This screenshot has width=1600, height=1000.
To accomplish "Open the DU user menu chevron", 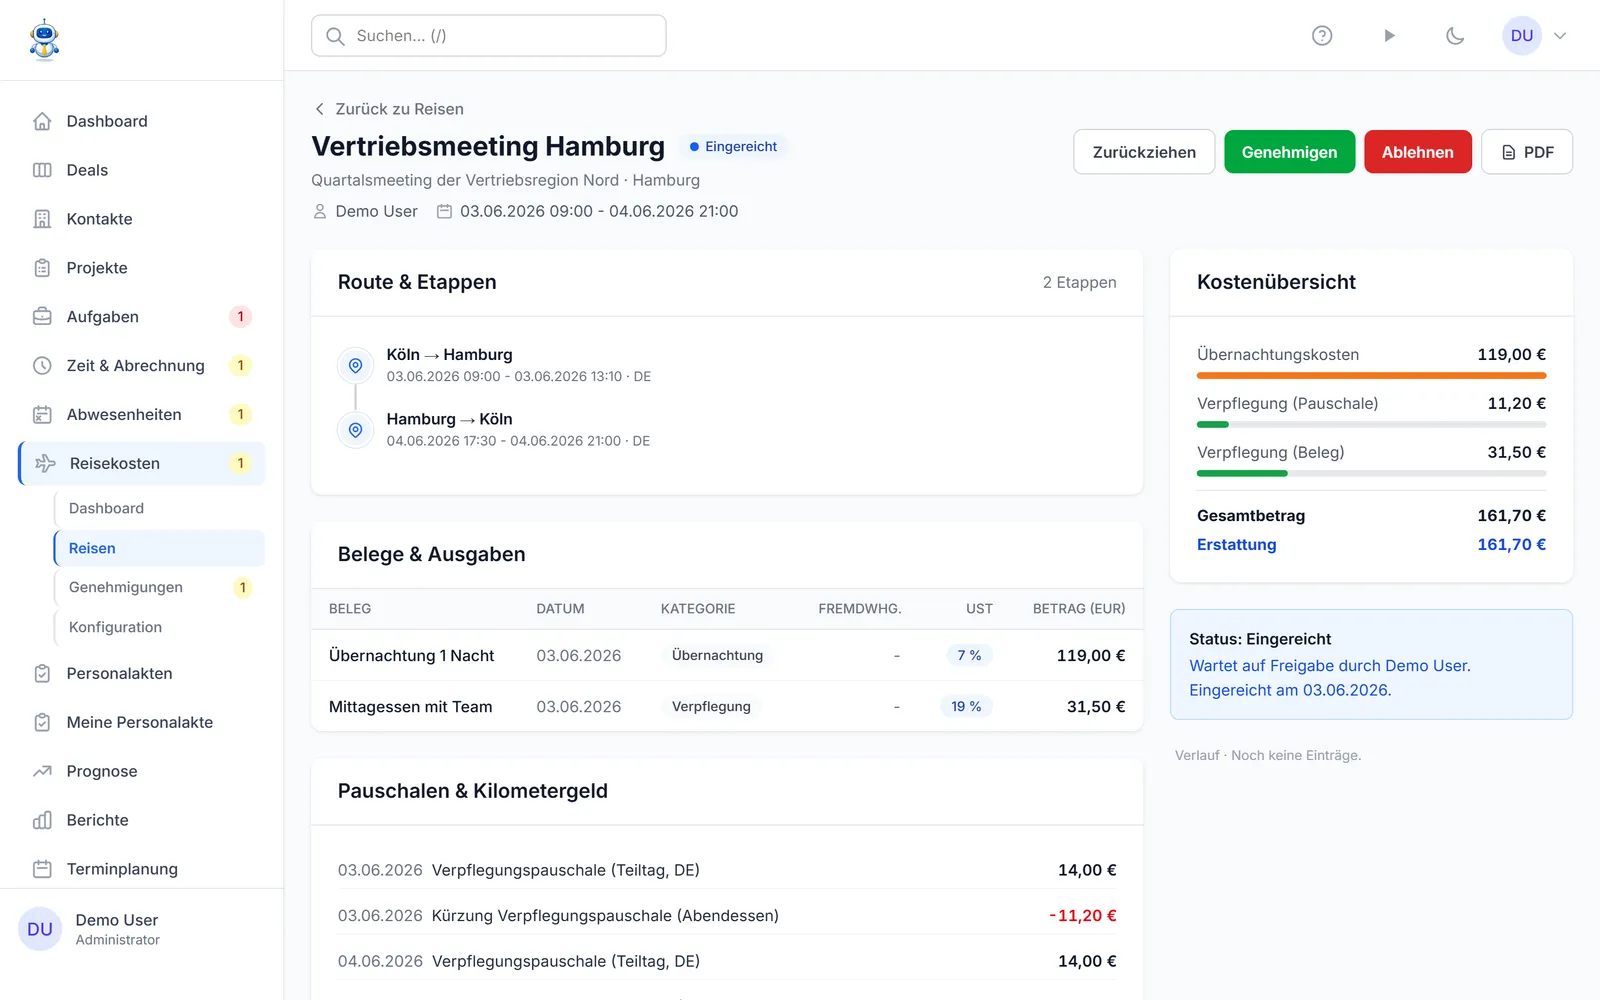I will click(1559, 36).
